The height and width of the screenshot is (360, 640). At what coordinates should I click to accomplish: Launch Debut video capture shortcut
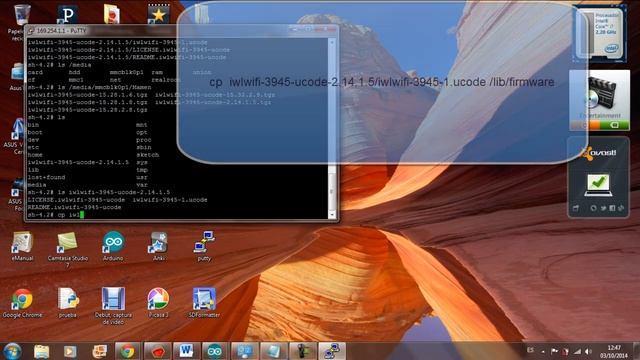113,306
